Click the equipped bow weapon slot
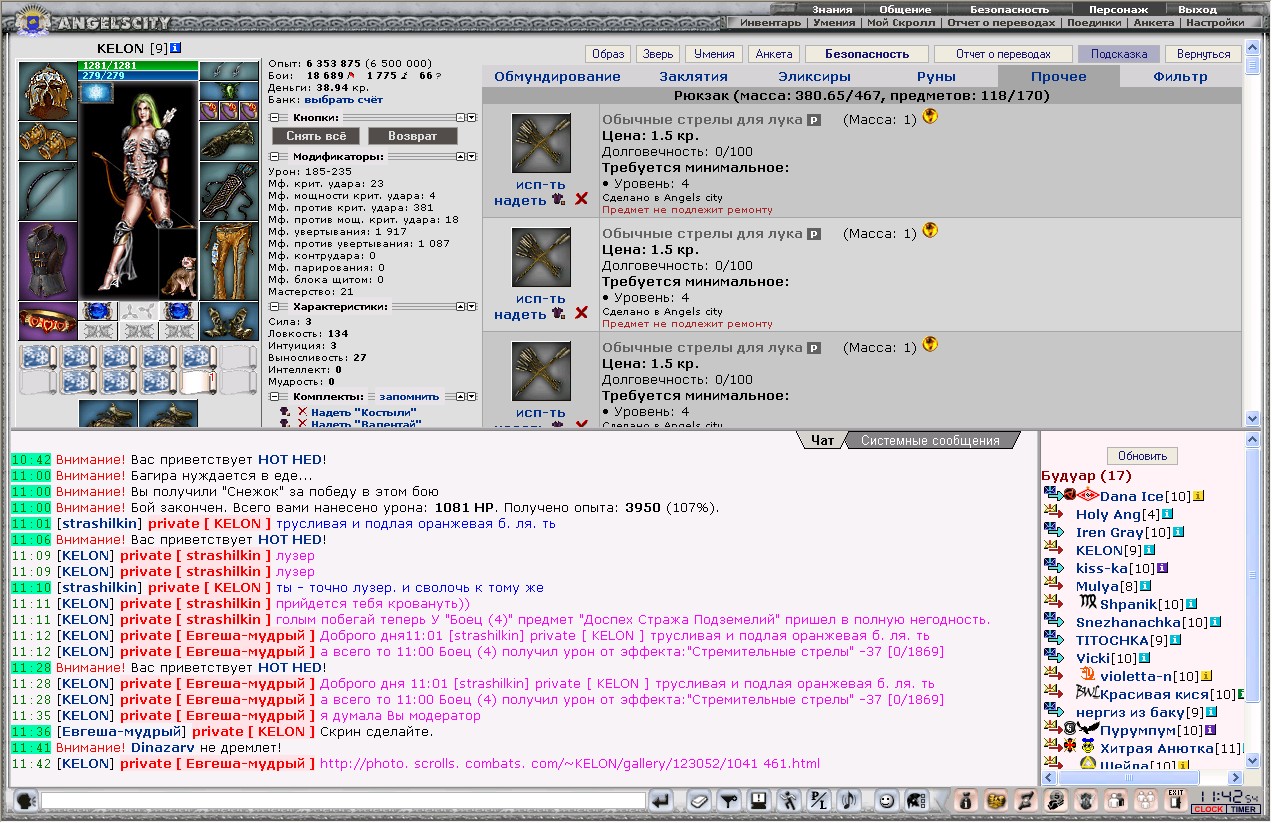 [48, 190]
